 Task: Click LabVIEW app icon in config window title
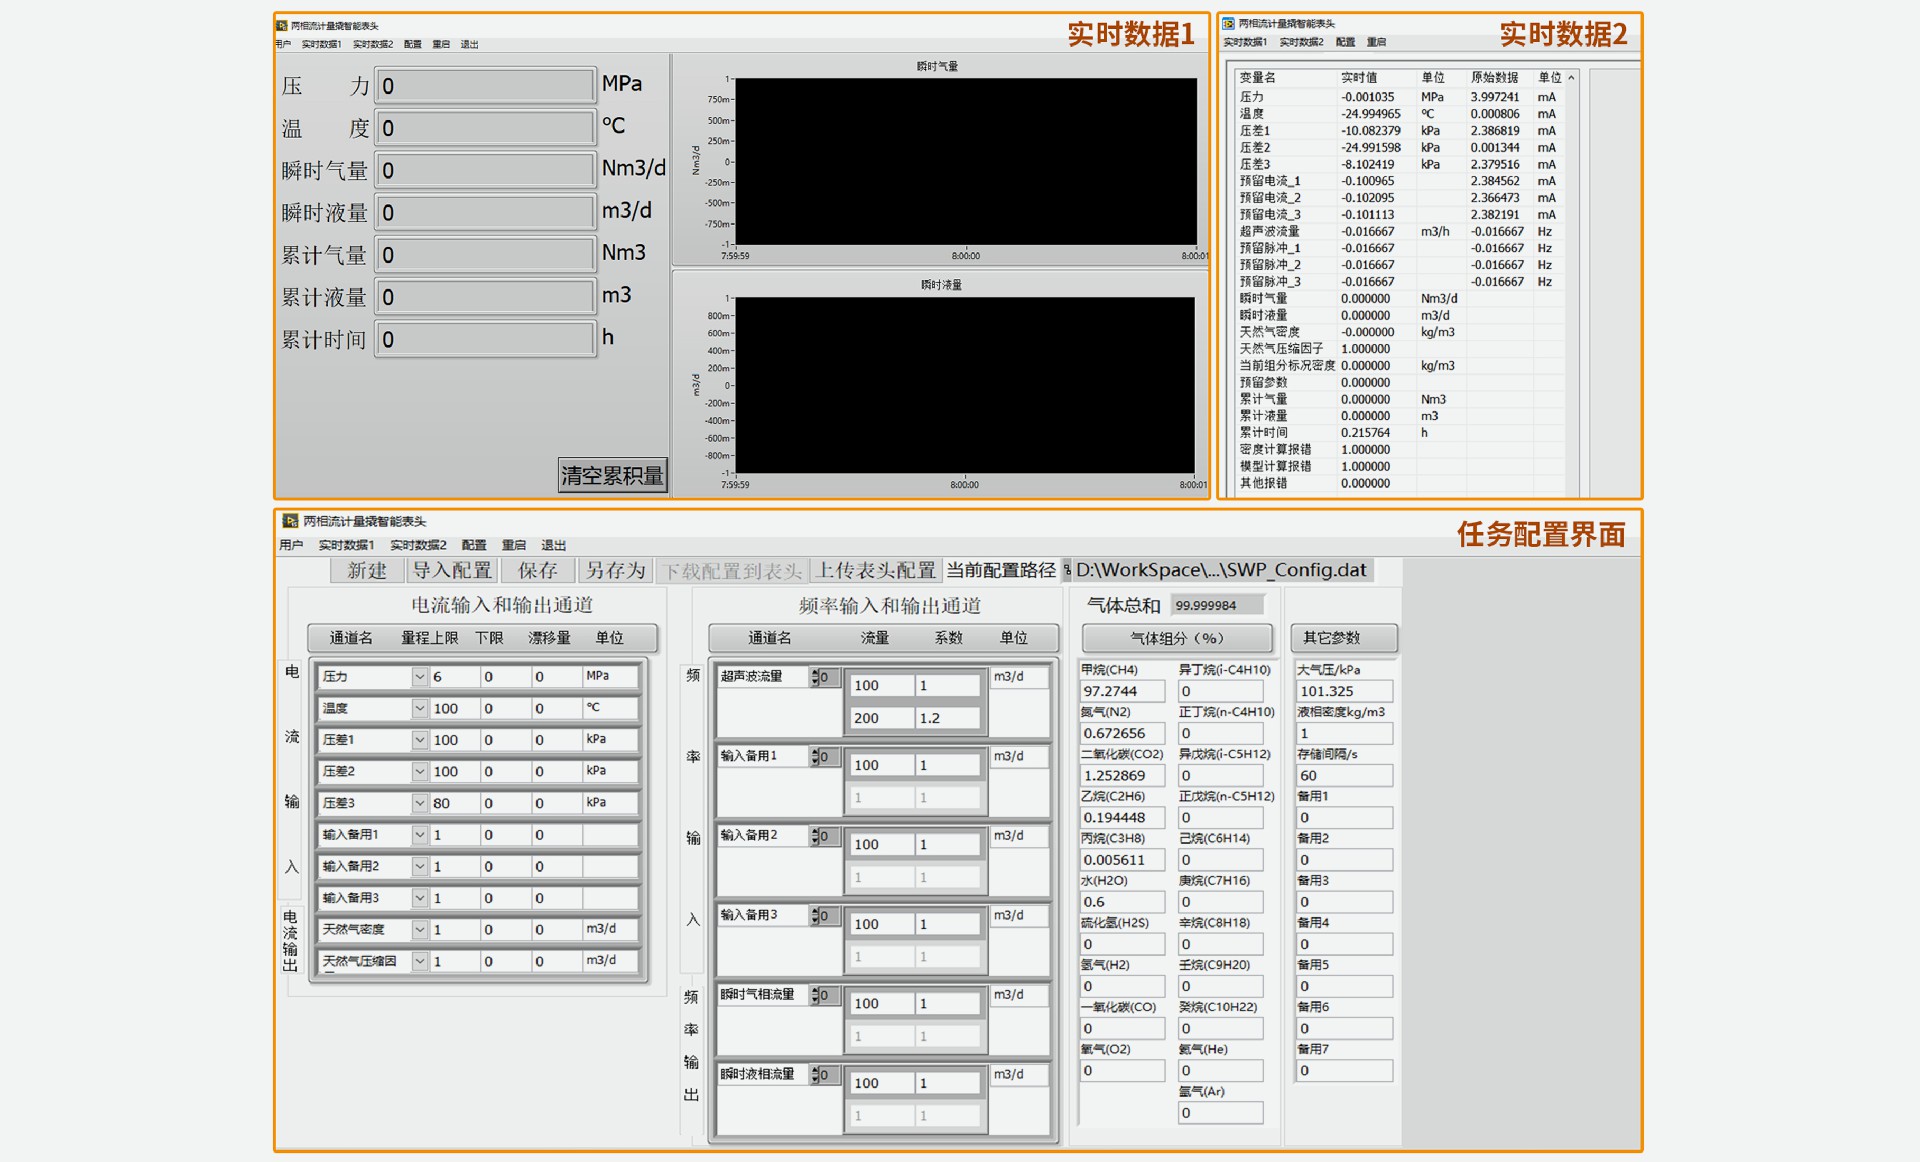click(x=290, y=521)
